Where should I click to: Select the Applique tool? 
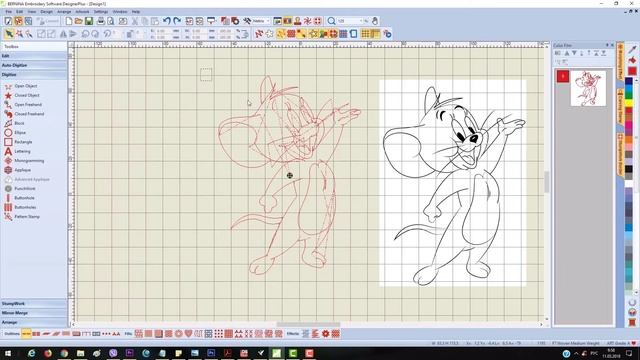[17, 170]
